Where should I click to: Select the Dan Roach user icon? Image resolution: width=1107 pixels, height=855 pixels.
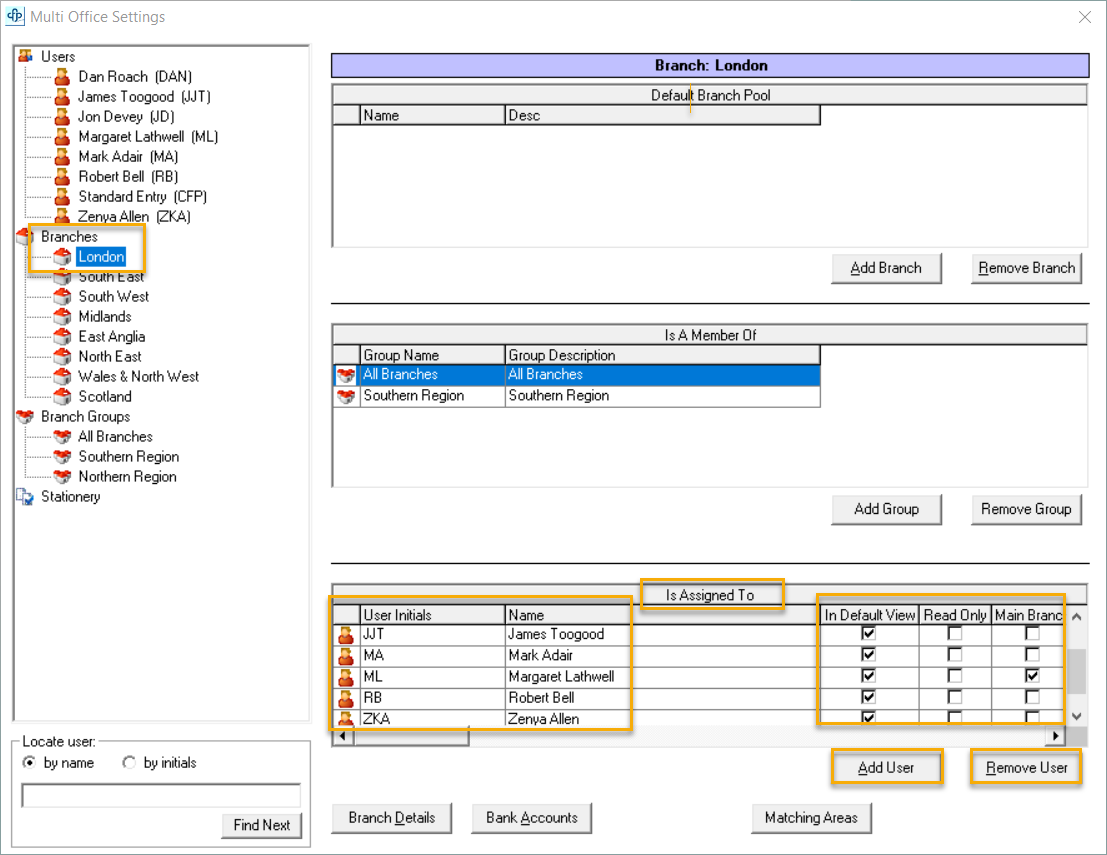coord(62,76)
